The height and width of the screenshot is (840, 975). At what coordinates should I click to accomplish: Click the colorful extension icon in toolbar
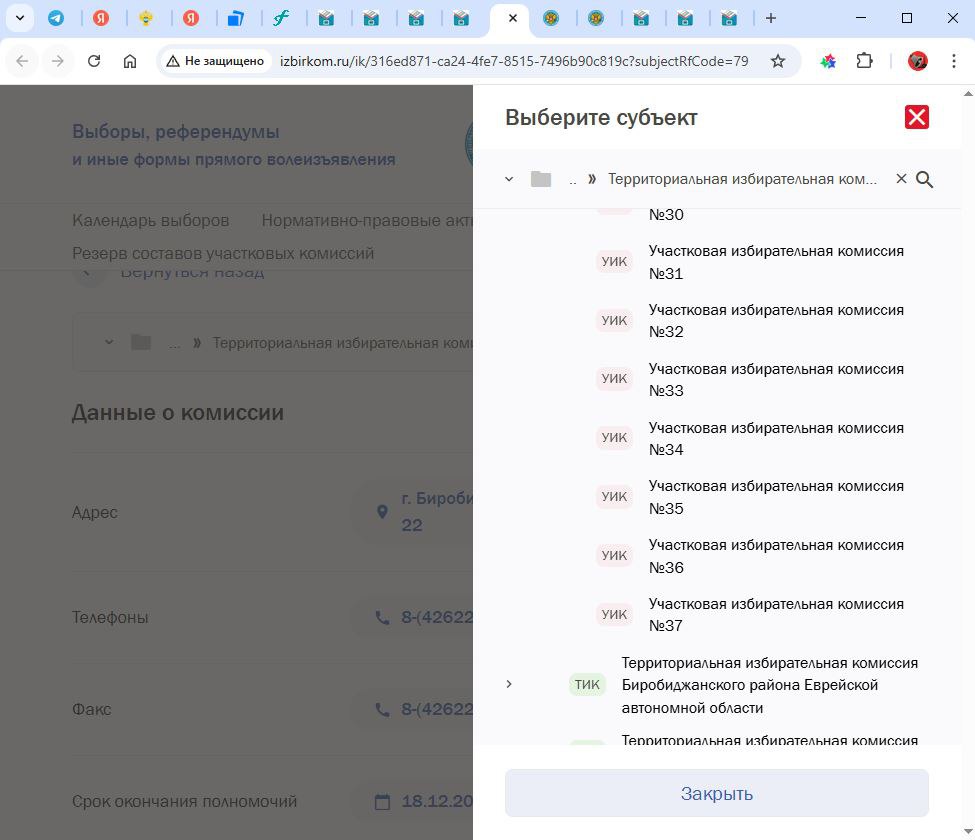click(828, 61)
